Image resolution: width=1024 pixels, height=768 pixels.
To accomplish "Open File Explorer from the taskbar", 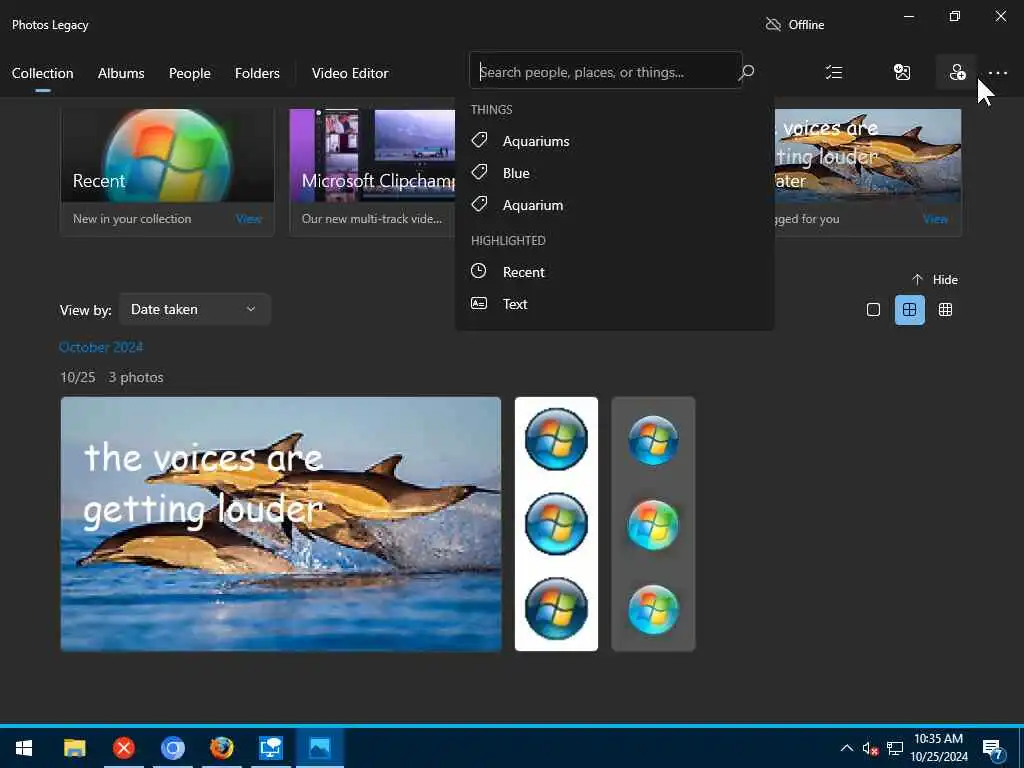I will tap(74, 748).
